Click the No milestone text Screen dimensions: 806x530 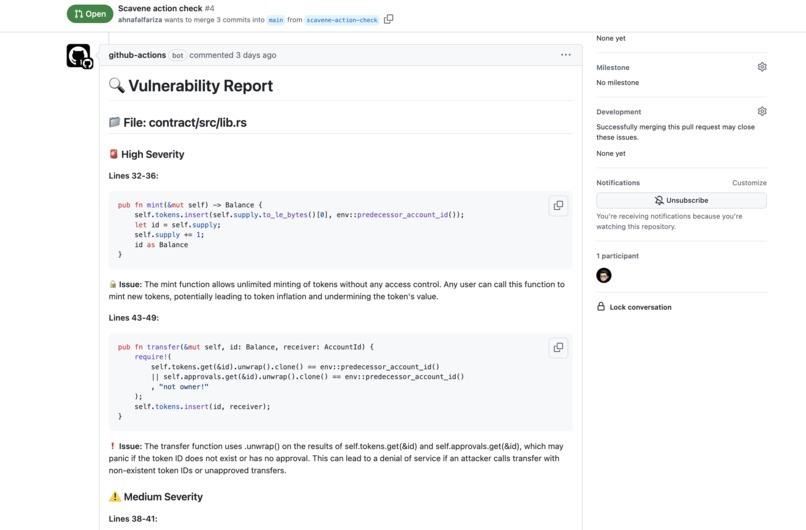[617, 82]
